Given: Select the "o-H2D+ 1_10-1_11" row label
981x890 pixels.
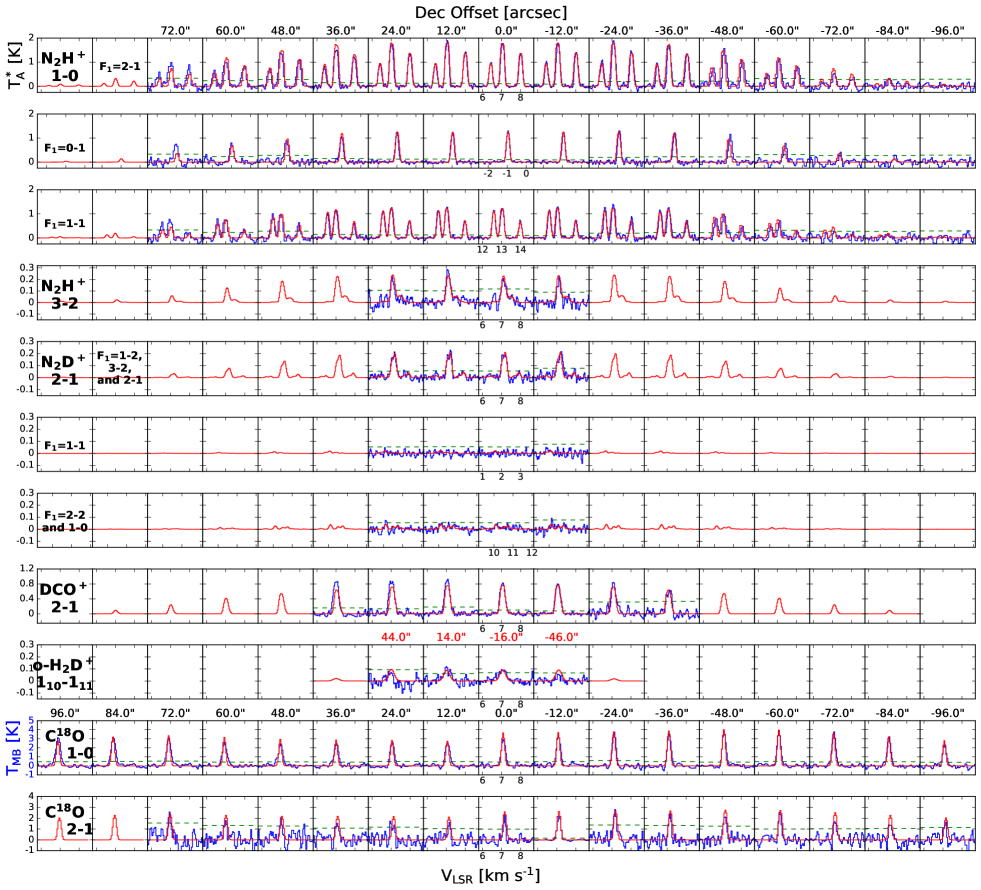Looking at the screenshot, I should [63, 673].
